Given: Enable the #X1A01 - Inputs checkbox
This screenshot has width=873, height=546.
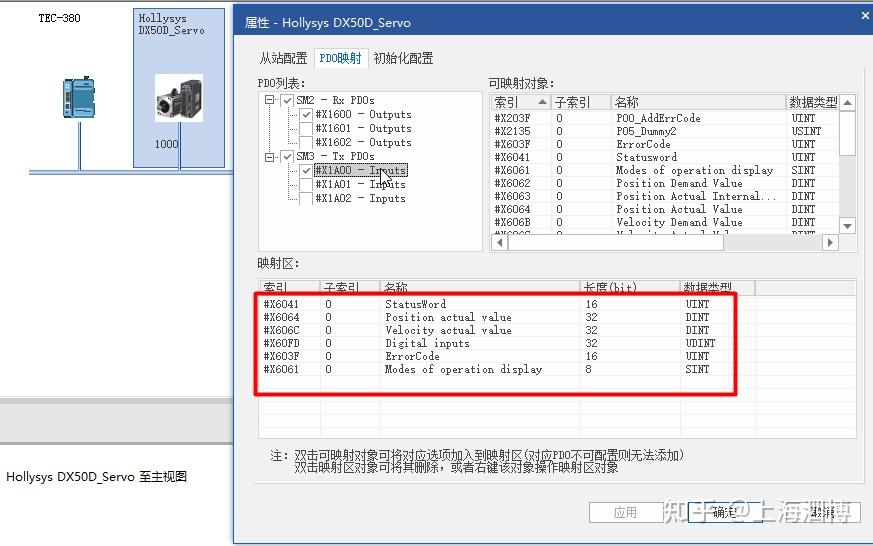Looking at the screenshot, I should [306, 184].
